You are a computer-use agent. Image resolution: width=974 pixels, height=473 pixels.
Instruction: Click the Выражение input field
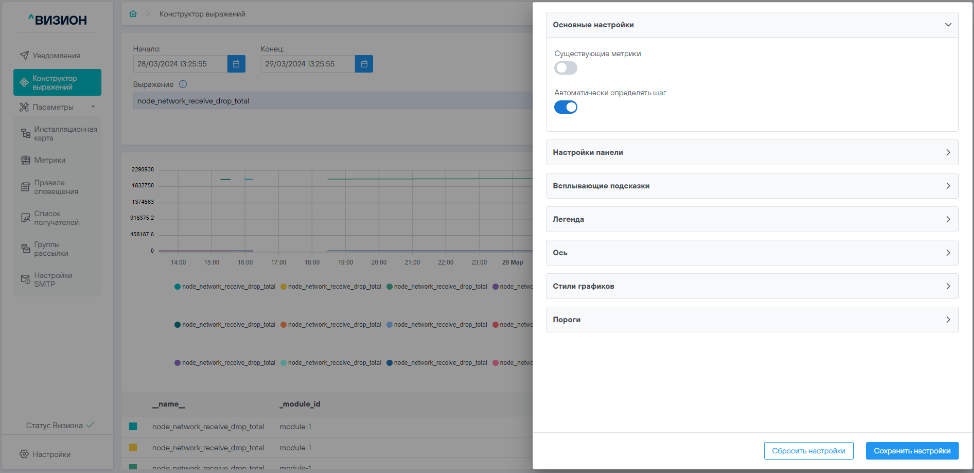(330, 101)
